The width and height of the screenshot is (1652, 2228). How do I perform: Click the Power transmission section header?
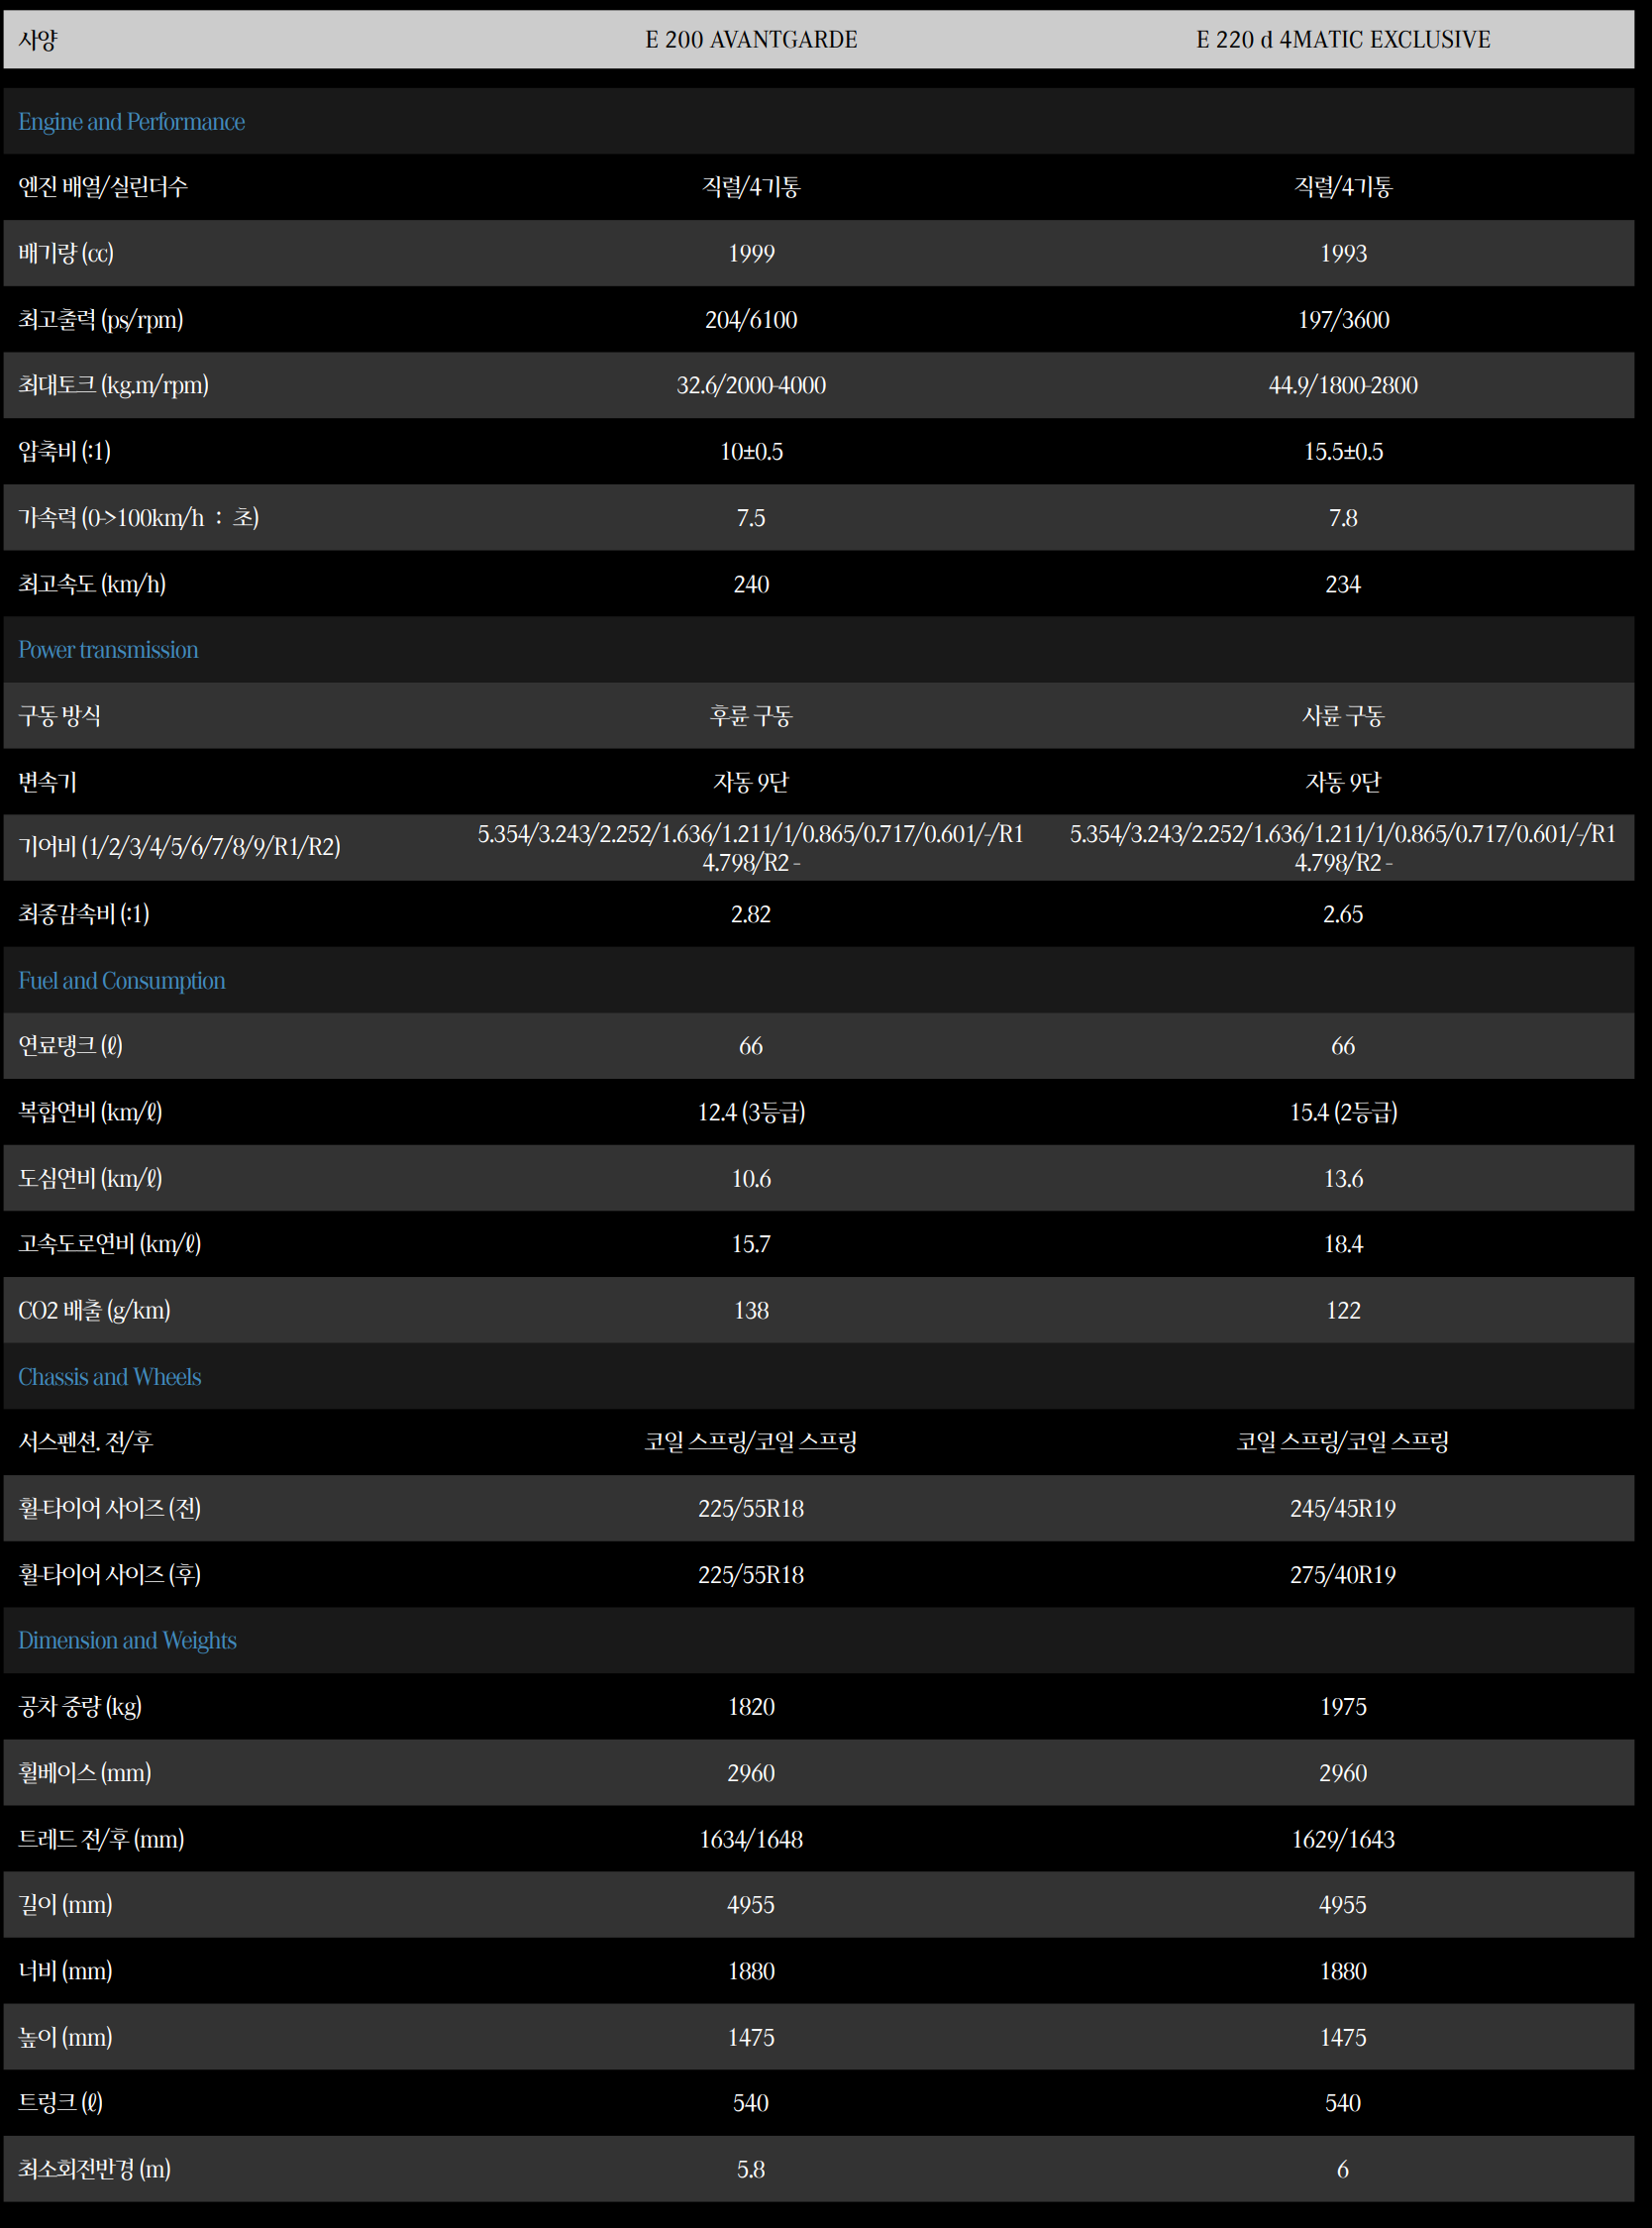108,650
